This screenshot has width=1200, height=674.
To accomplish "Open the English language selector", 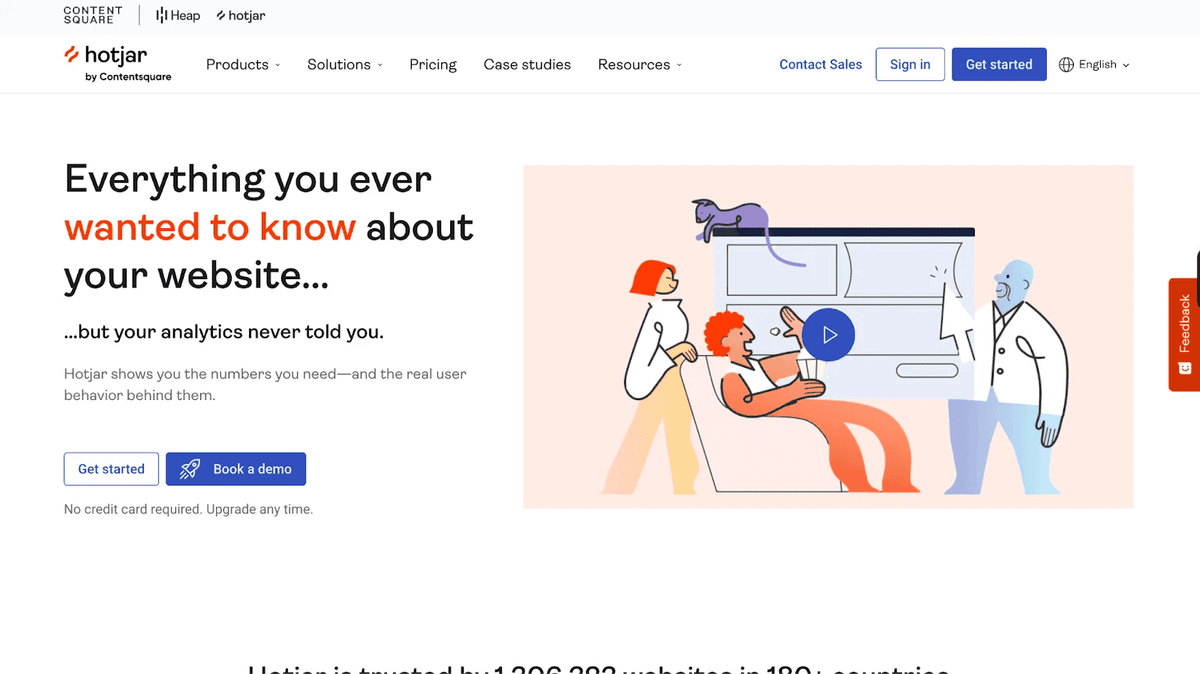I will coord(1094,64).
